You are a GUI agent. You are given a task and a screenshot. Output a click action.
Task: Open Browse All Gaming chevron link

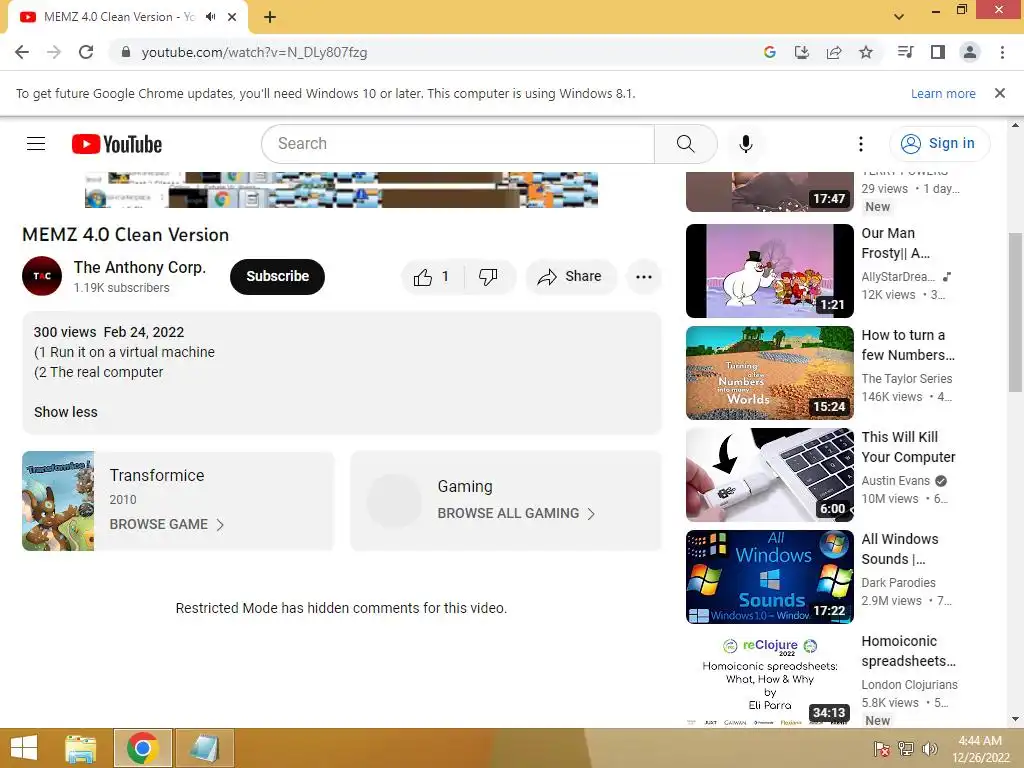pyautogui.click(x=591, y=514)
